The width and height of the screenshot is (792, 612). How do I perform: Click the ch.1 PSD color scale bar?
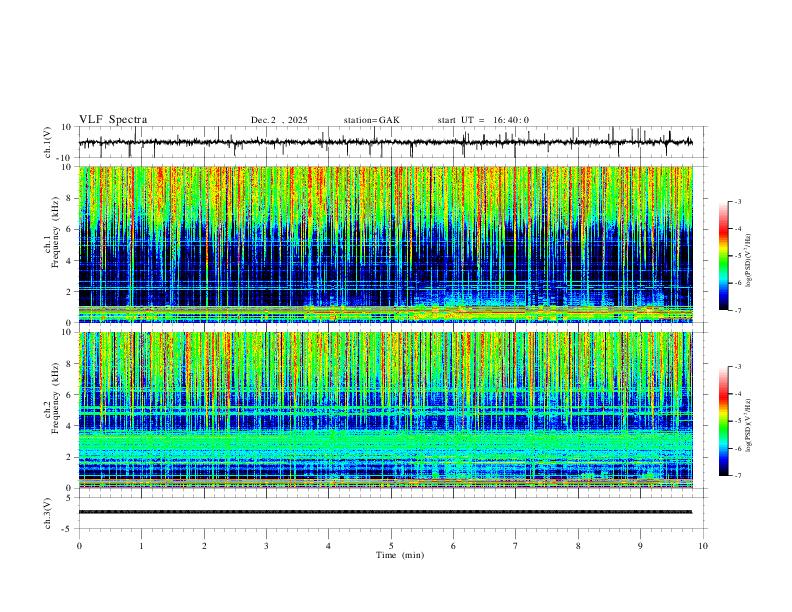pos(724,256)
